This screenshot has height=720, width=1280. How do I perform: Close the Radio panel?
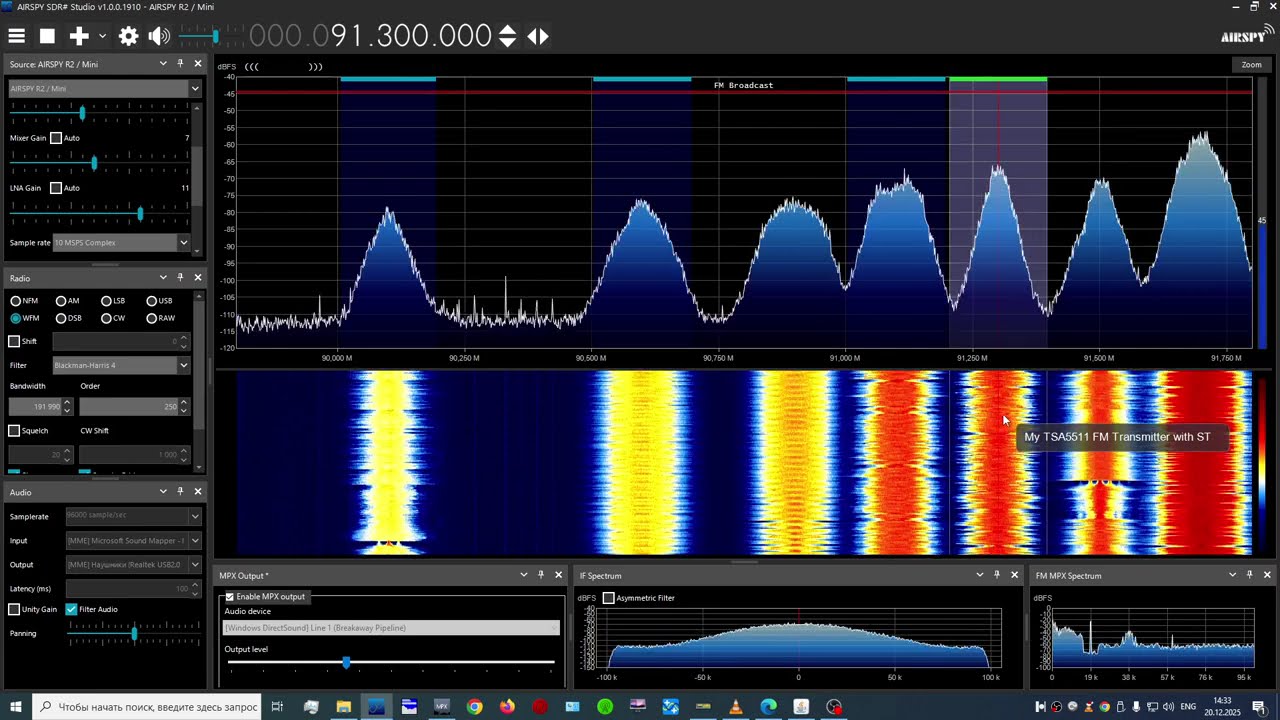pos(197,278)
